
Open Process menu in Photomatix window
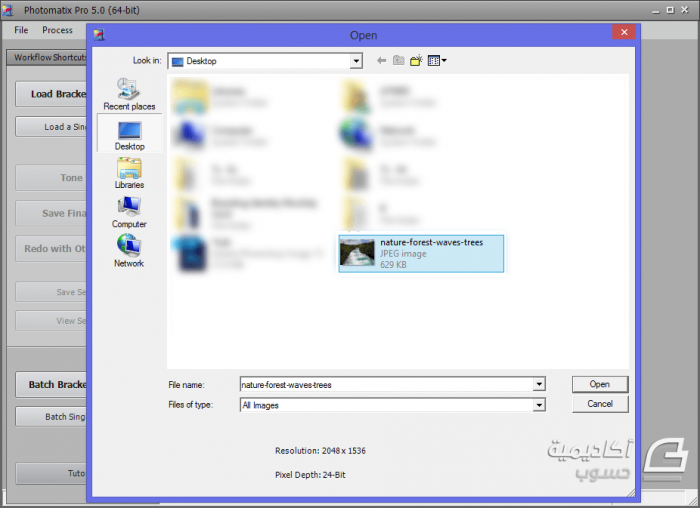point(57,30)
